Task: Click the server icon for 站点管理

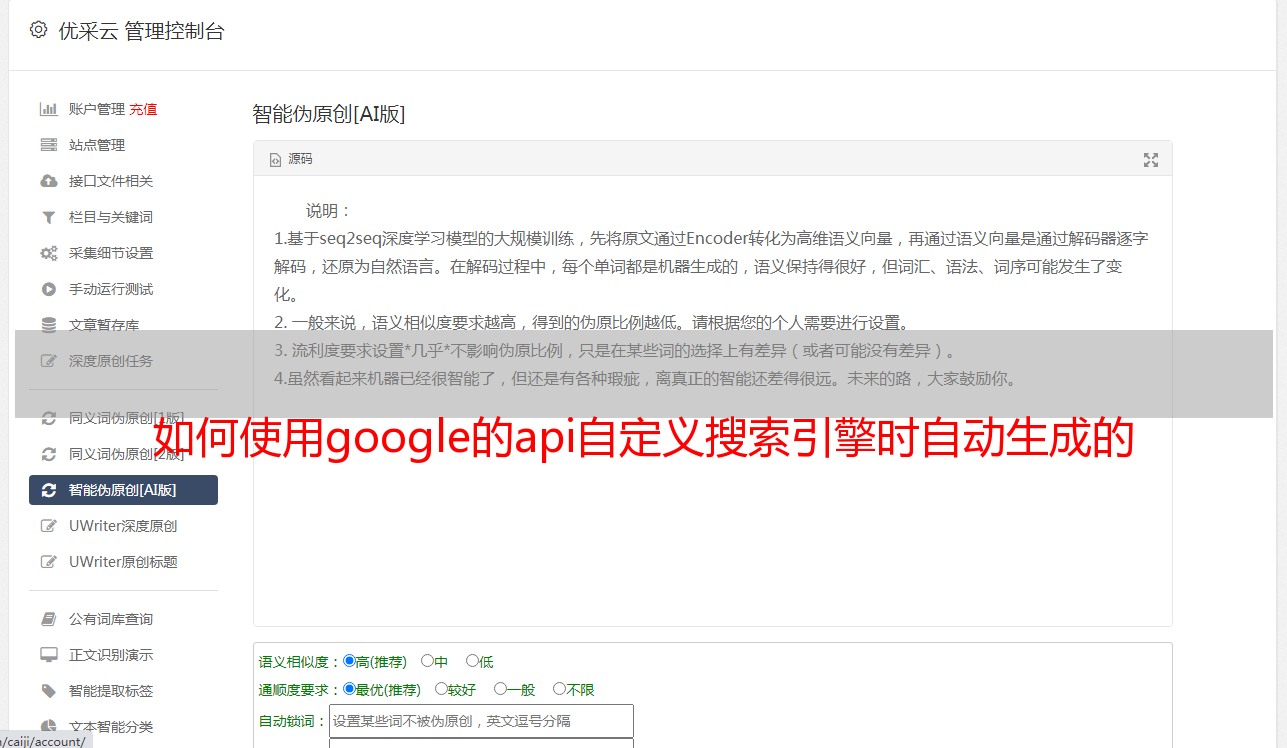Action: [x=48, y=145]
